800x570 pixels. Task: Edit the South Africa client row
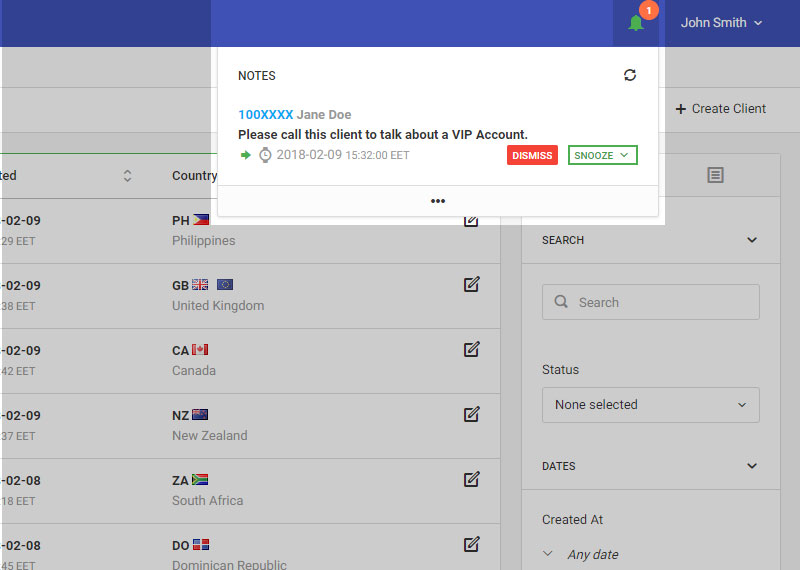tap(472, 479)
